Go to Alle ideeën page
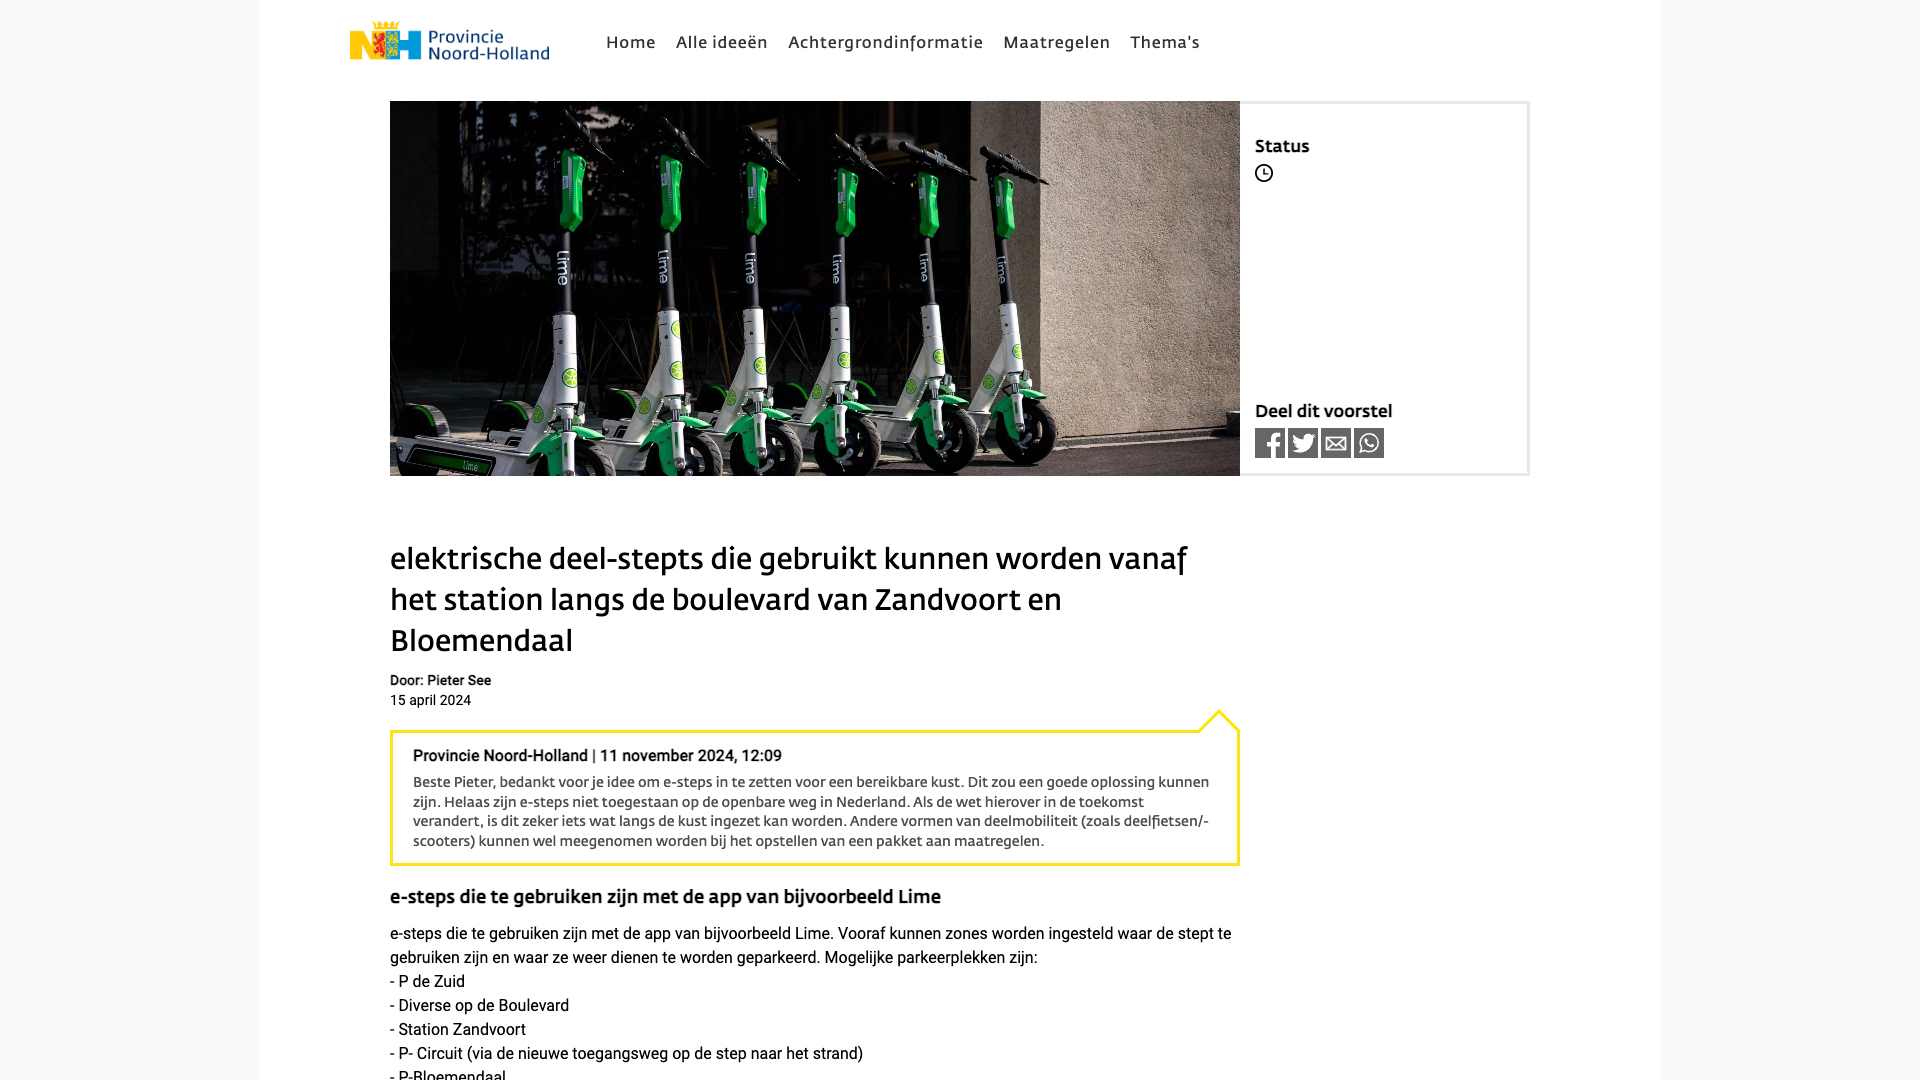 point(721,42)
